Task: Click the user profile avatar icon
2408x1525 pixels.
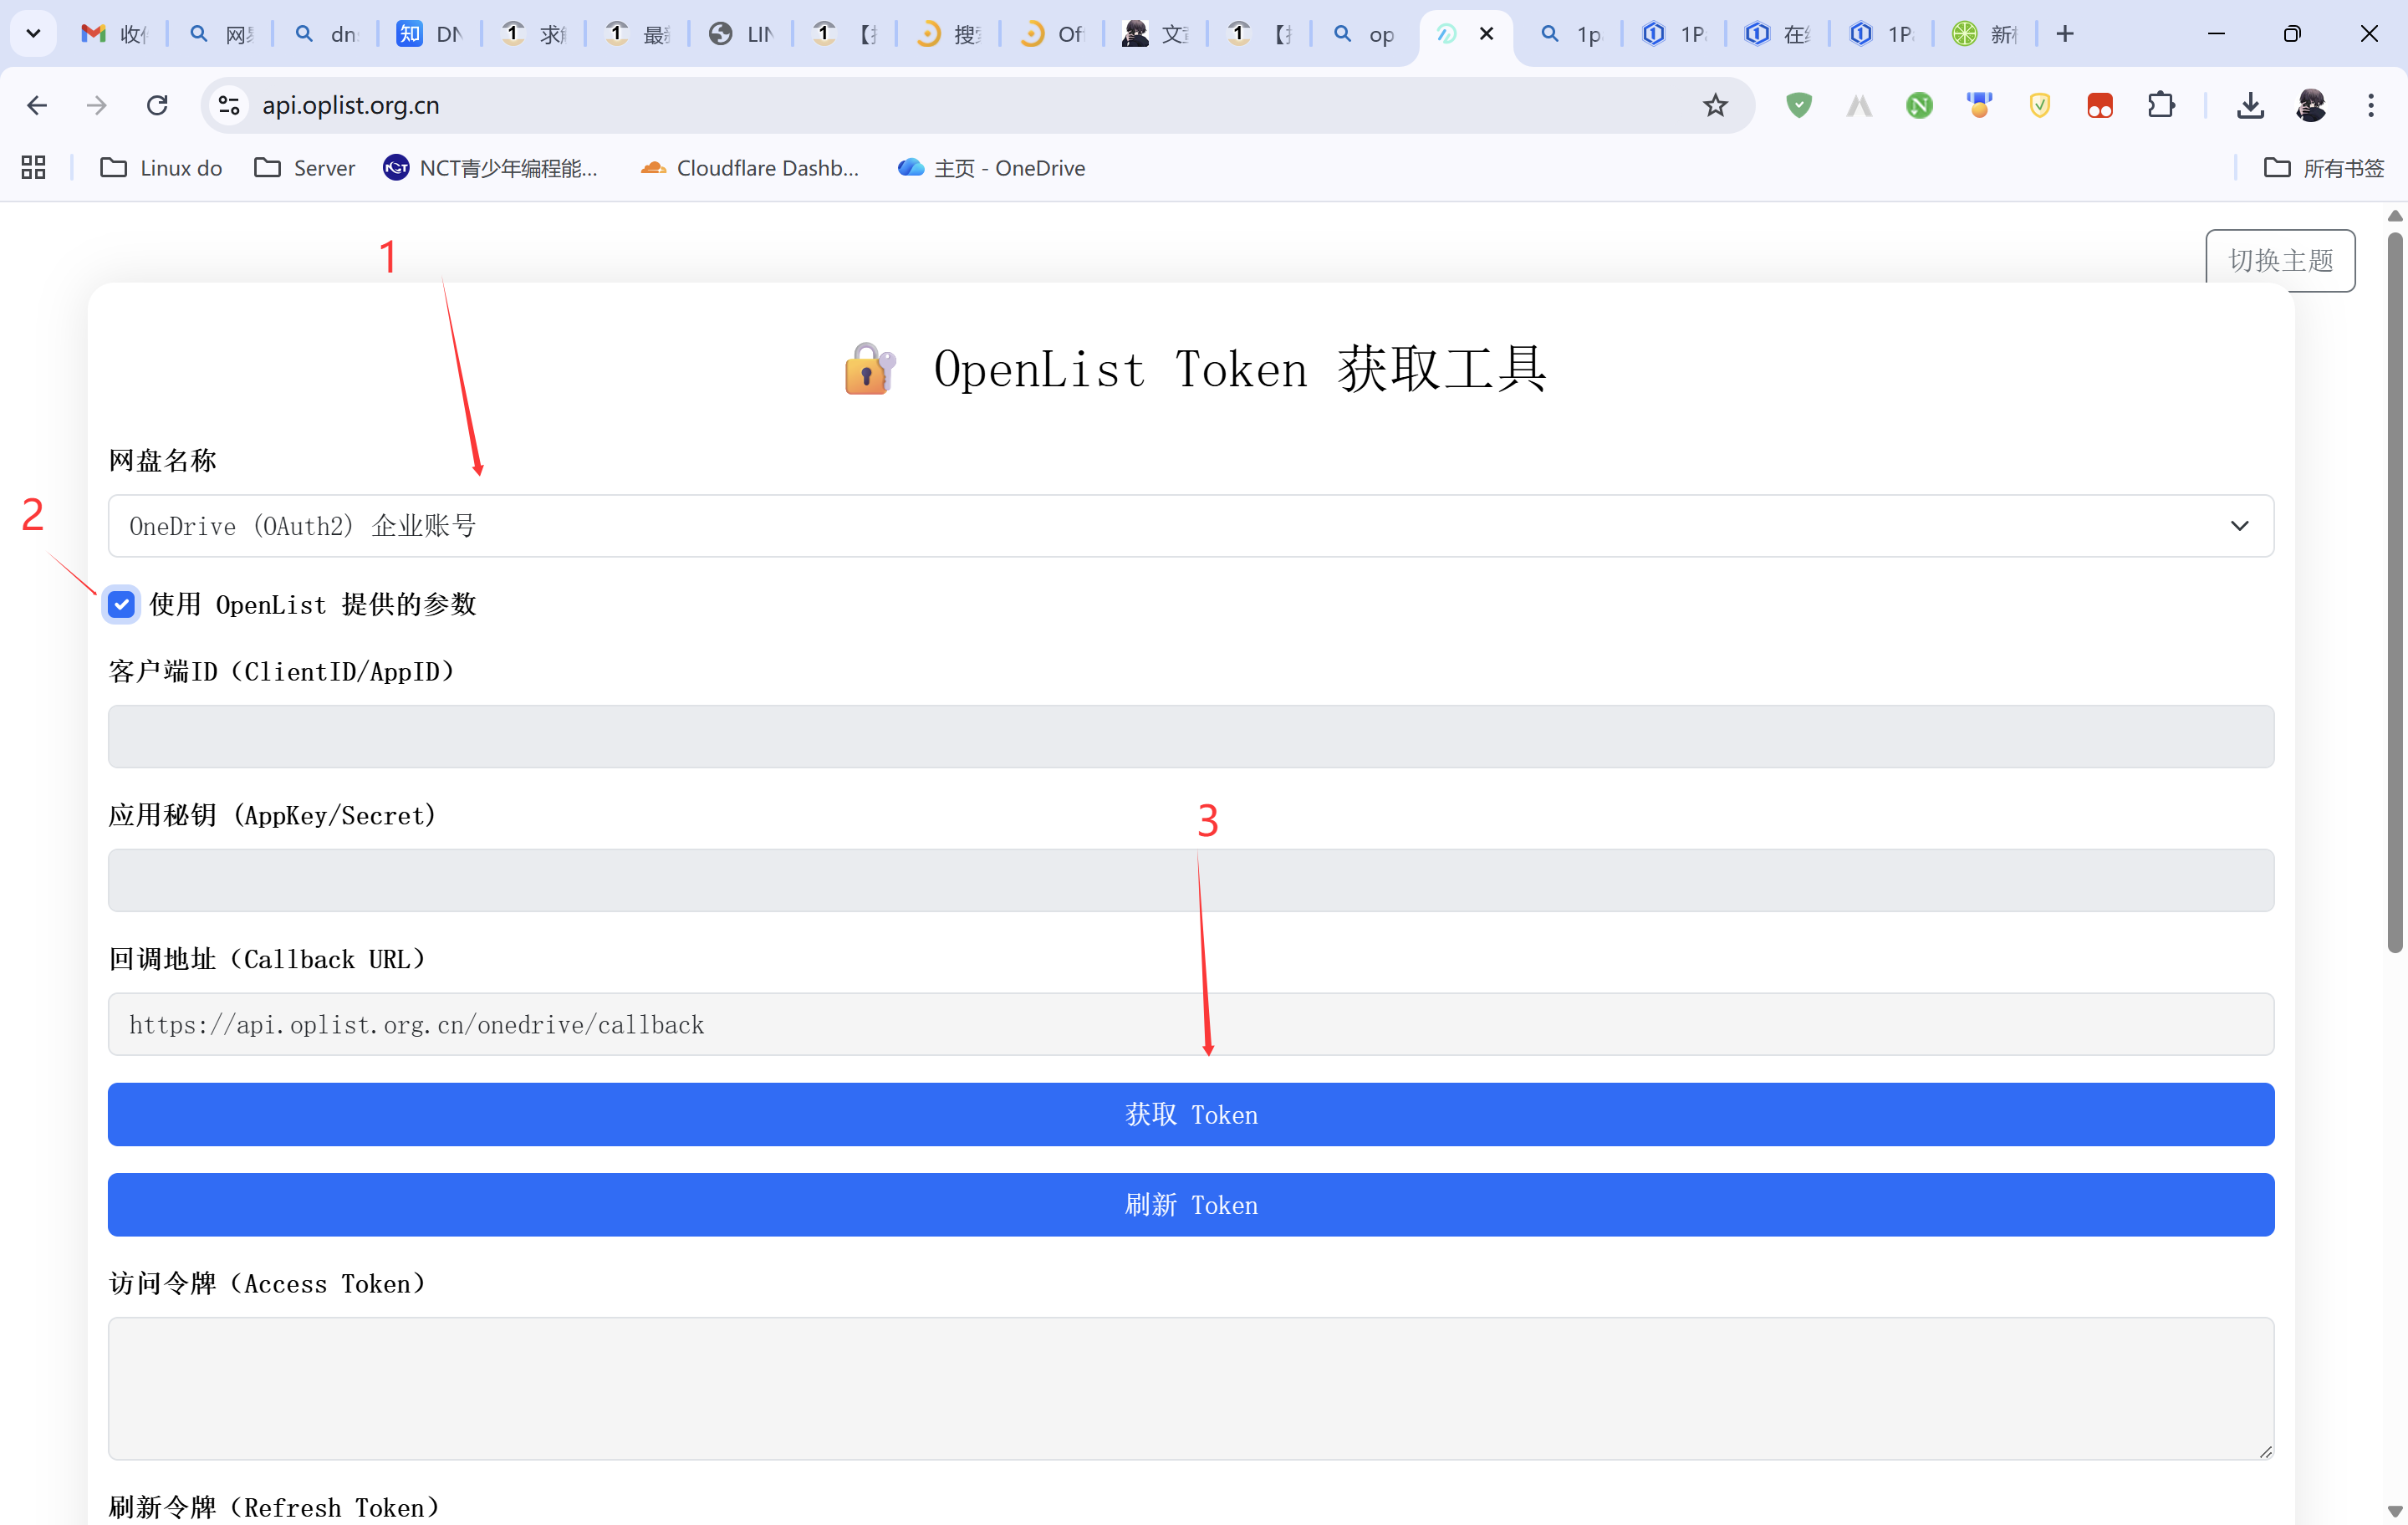Action: 2310,105
